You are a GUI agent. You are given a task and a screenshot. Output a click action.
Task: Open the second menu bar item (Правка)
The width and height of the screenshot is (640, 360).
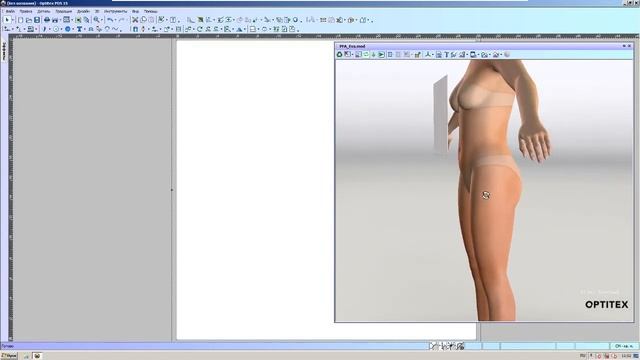tap(25, 11)
